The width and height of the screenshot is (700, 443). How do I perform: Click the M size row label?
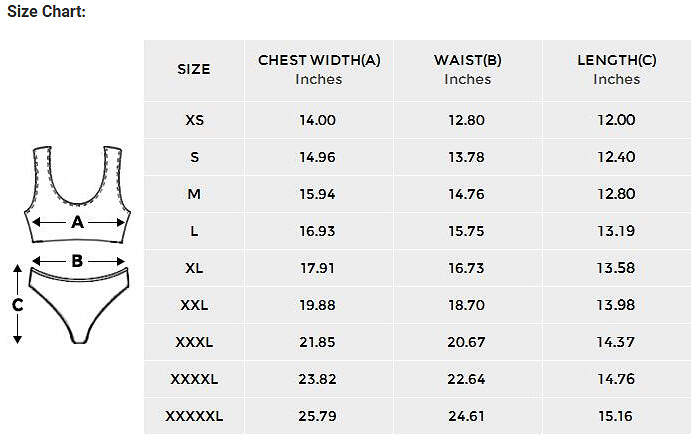(194, 194)
